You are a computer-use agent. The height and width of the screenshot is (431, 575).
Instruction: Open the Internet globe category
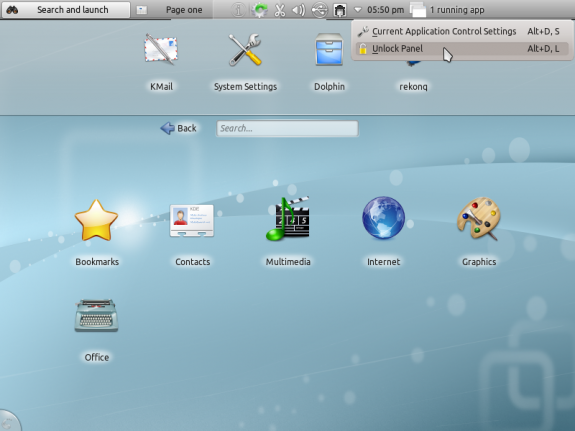coord(383,218)
